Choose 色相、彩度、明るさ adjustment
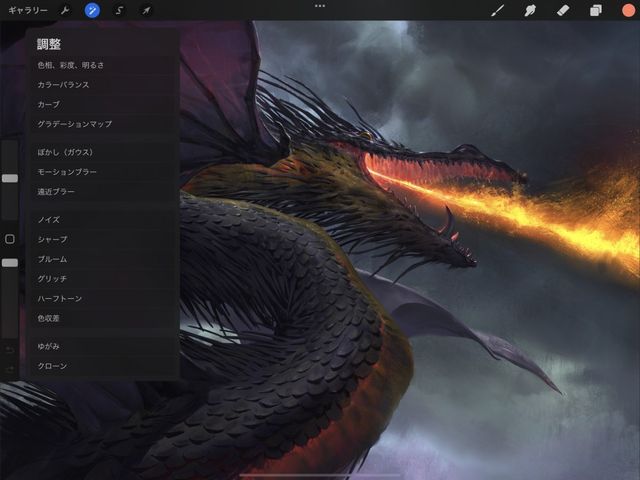640x480 pixels. pyautogui.click(x=104, y=65)
